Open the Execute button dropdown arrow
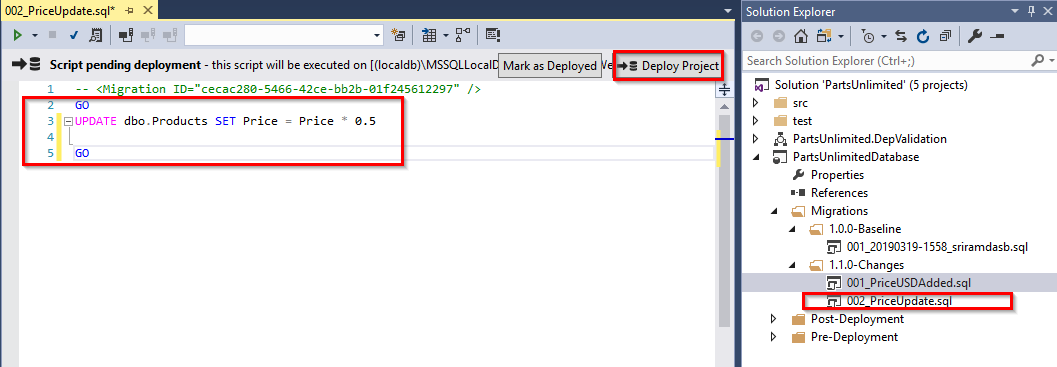Image resolution: width=1057 pixels, height=367 pixels. point(34,35)
